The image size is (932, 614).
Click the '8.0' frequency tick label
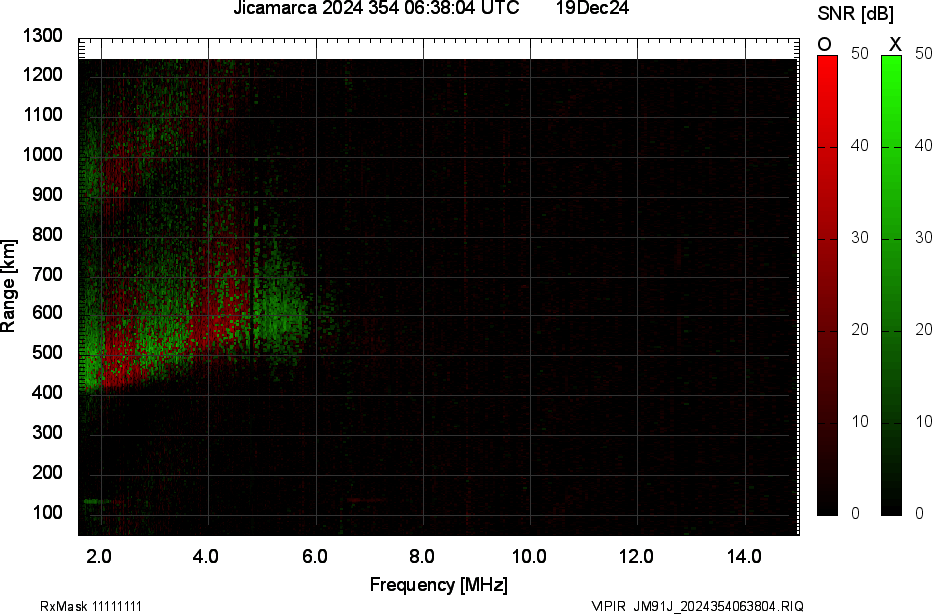click(x=421, y=556)
